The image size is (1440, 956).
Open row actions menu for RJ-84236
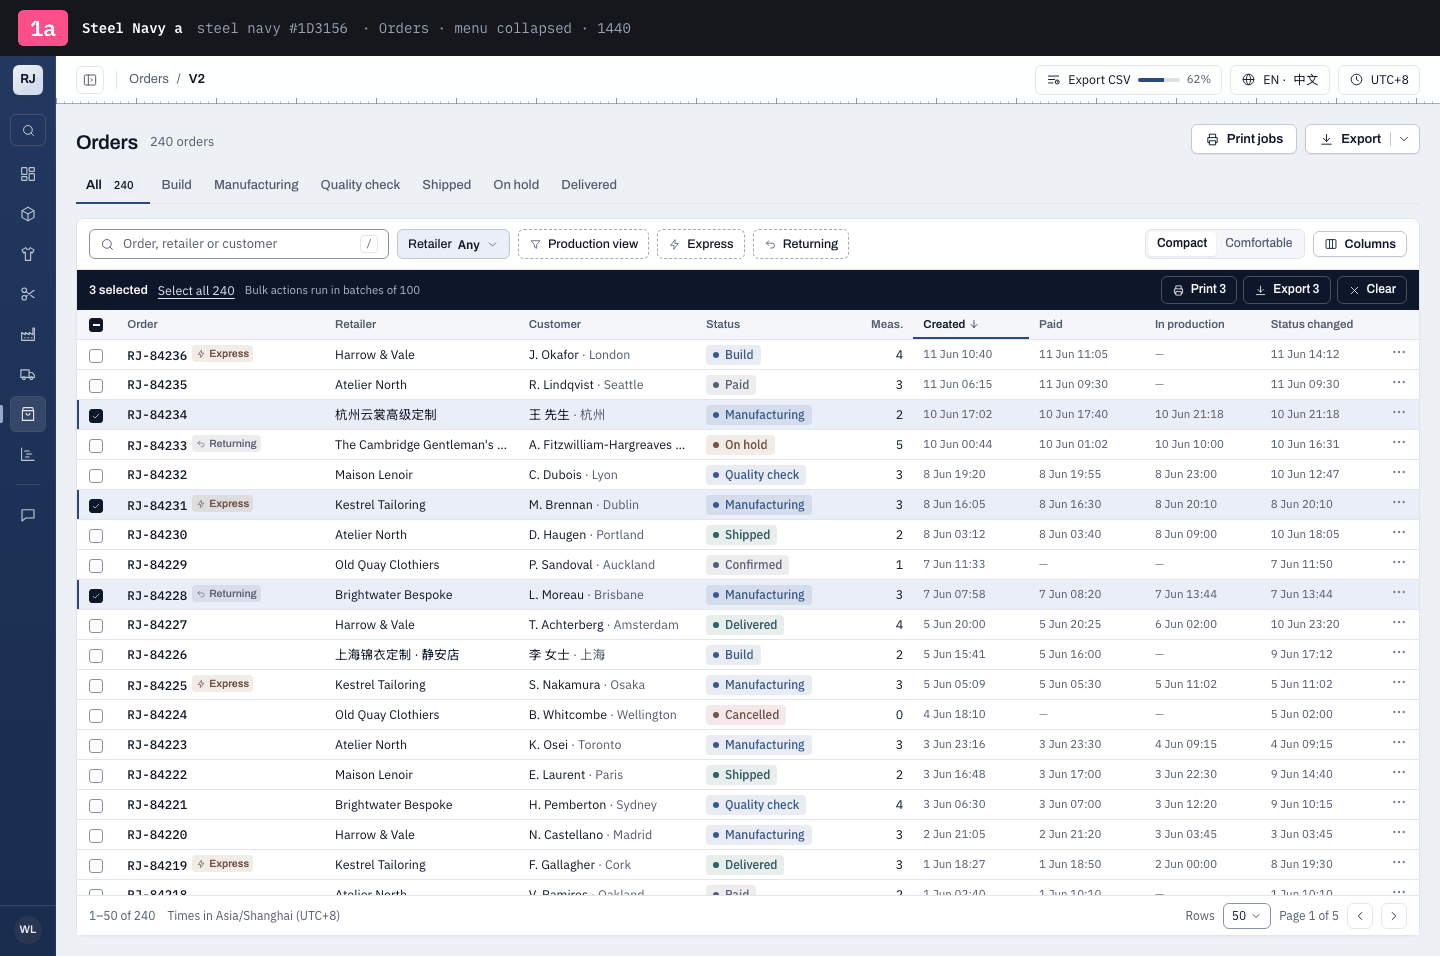pos(1399,353)
